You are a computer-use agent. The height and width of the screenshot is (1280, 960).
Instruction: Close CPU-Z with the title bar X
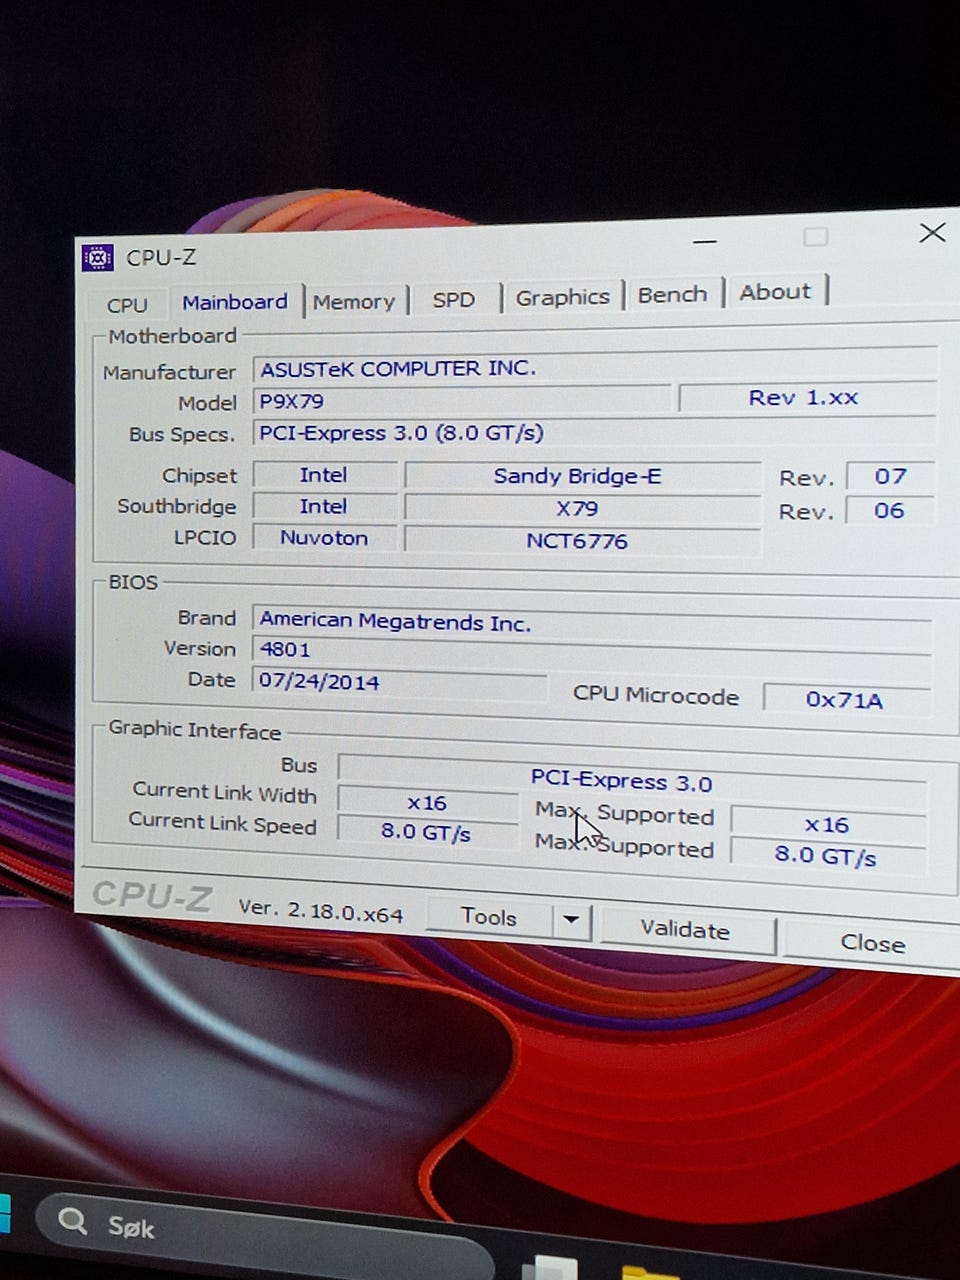pyautogui.click(x=932, y=233)
